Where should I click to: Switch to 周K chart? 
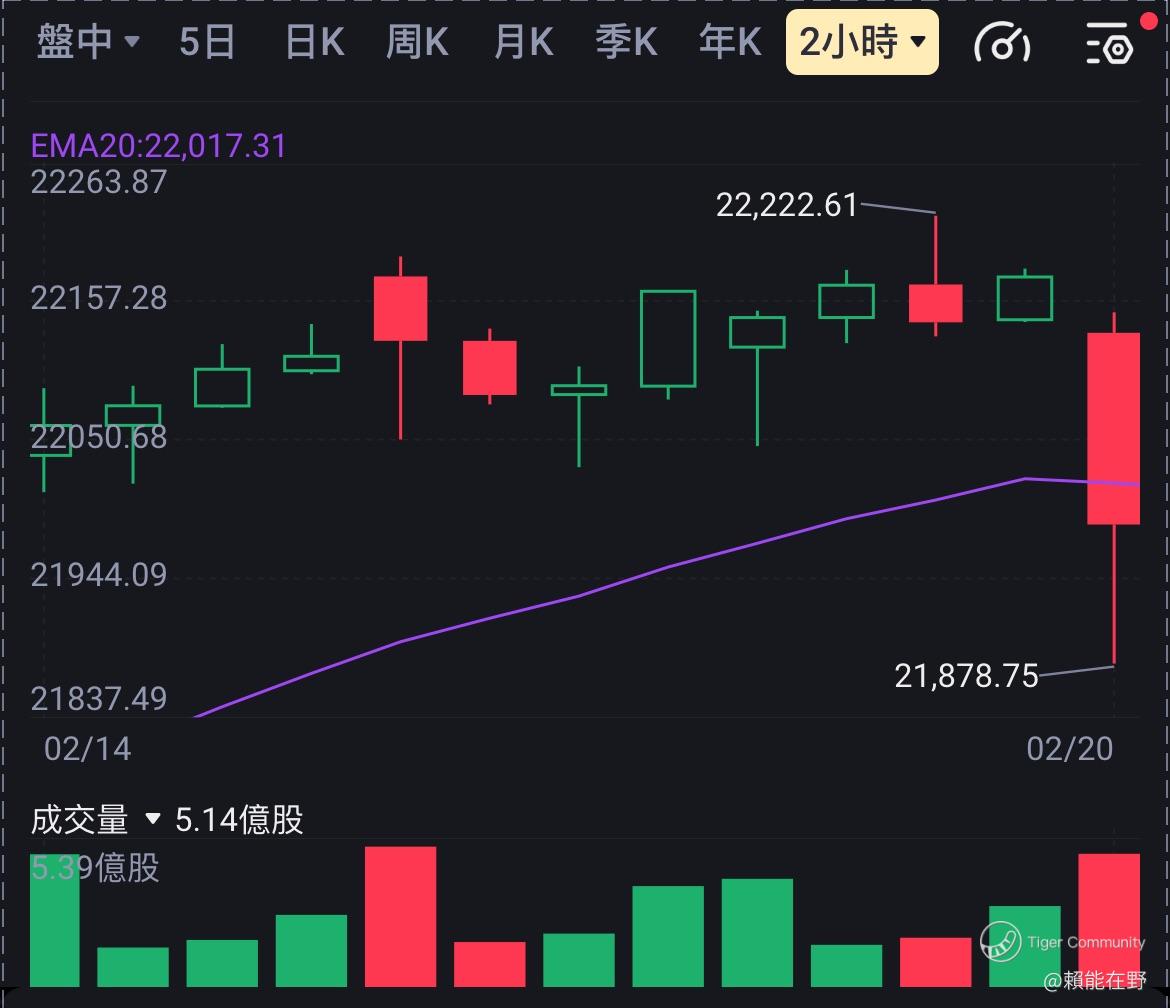coord(417,43)
